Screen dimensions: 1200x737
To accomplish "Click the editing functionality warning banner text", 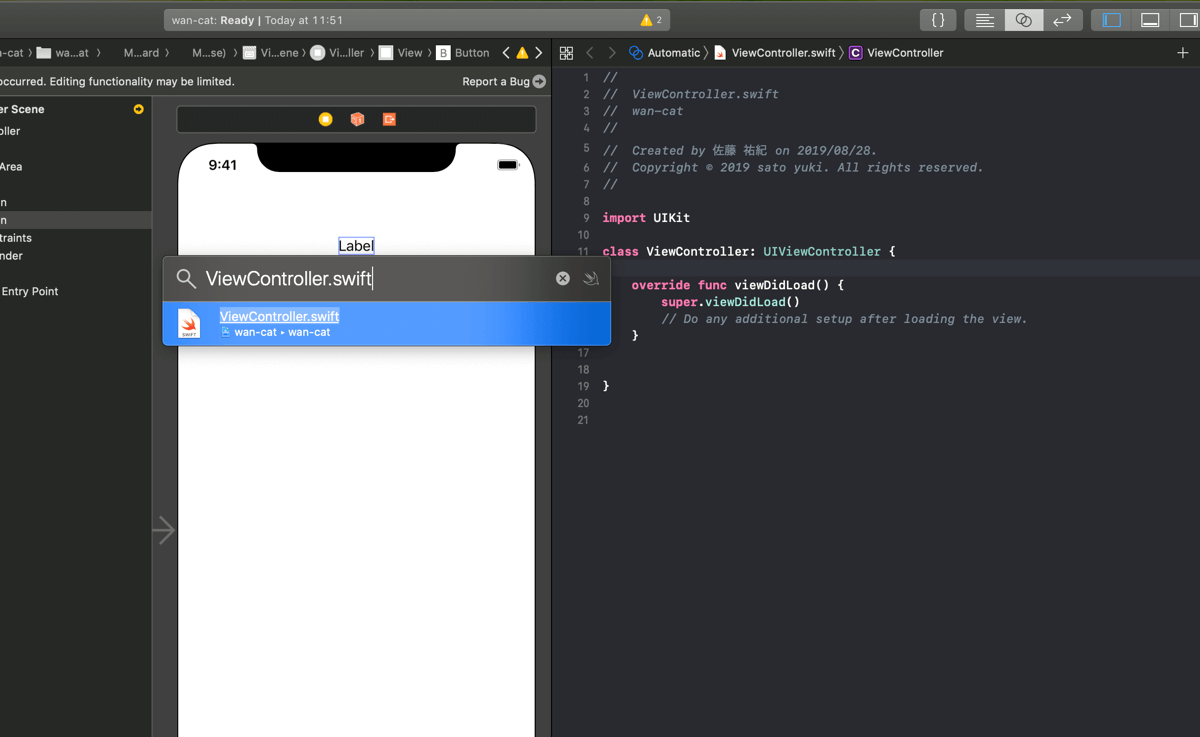I will [x=118, y=82].
